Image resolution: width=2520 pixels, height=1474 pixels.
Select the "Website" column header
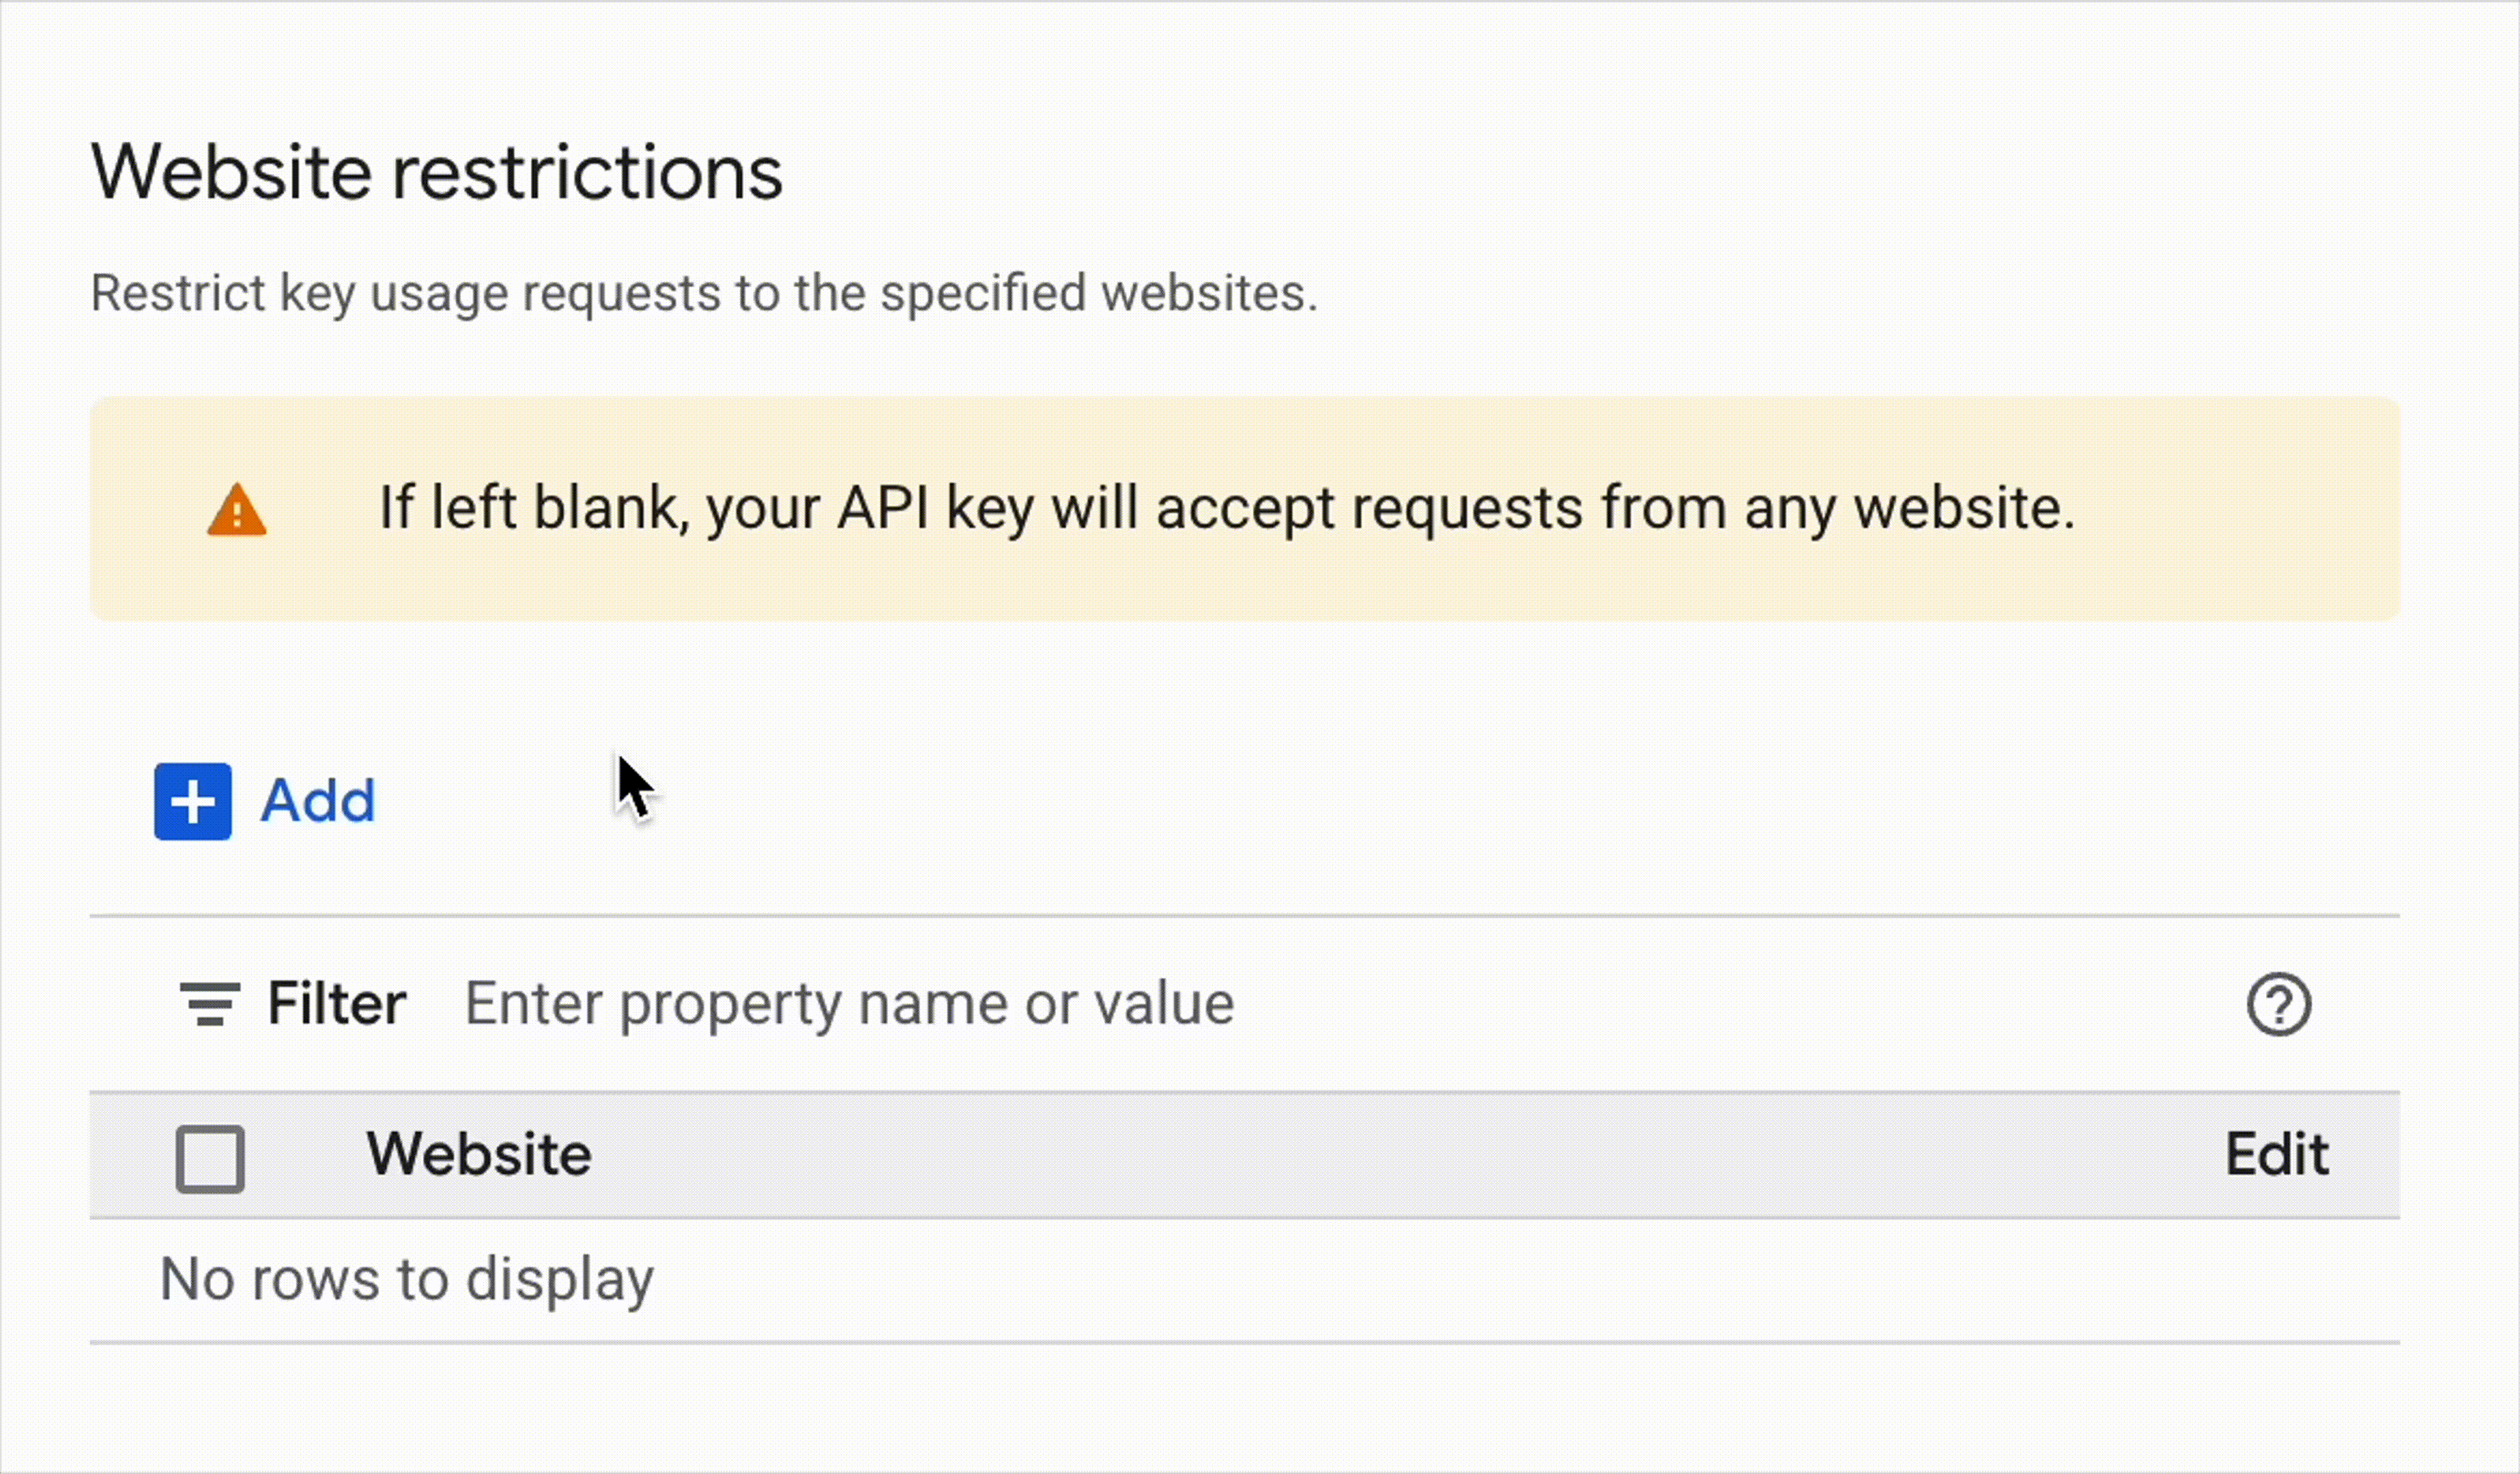tap(479, 1154)
